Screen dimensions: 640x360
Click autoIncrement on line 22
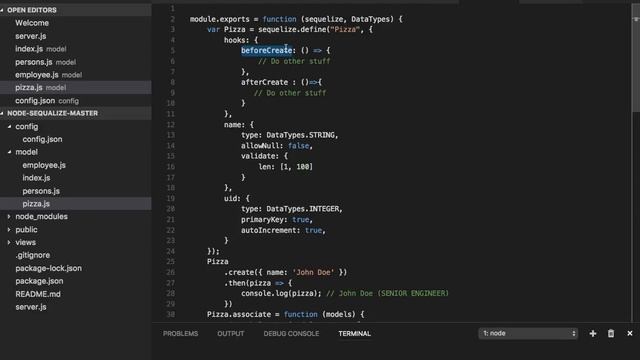(x=268, y=230)
